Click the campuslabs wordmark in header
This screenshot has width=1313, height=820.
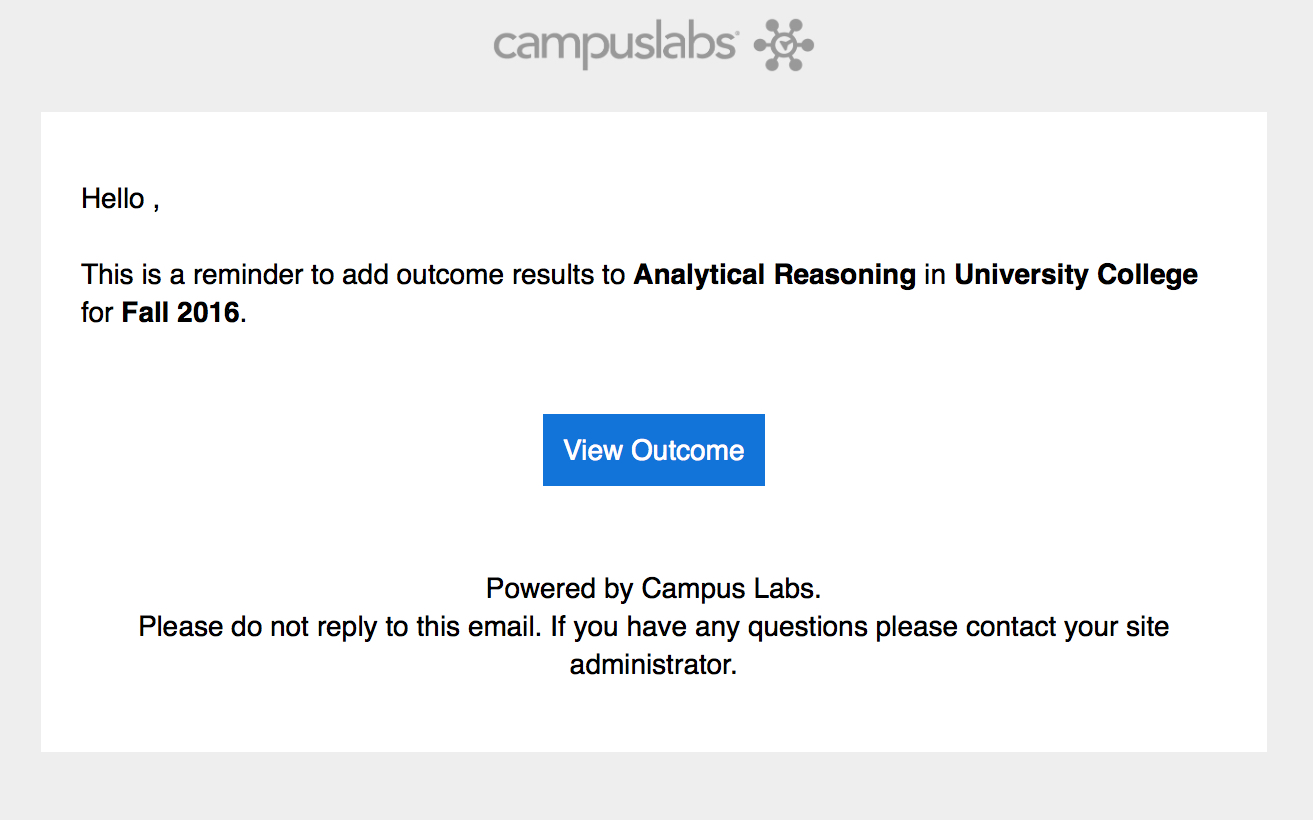click(x=615, y=46)
